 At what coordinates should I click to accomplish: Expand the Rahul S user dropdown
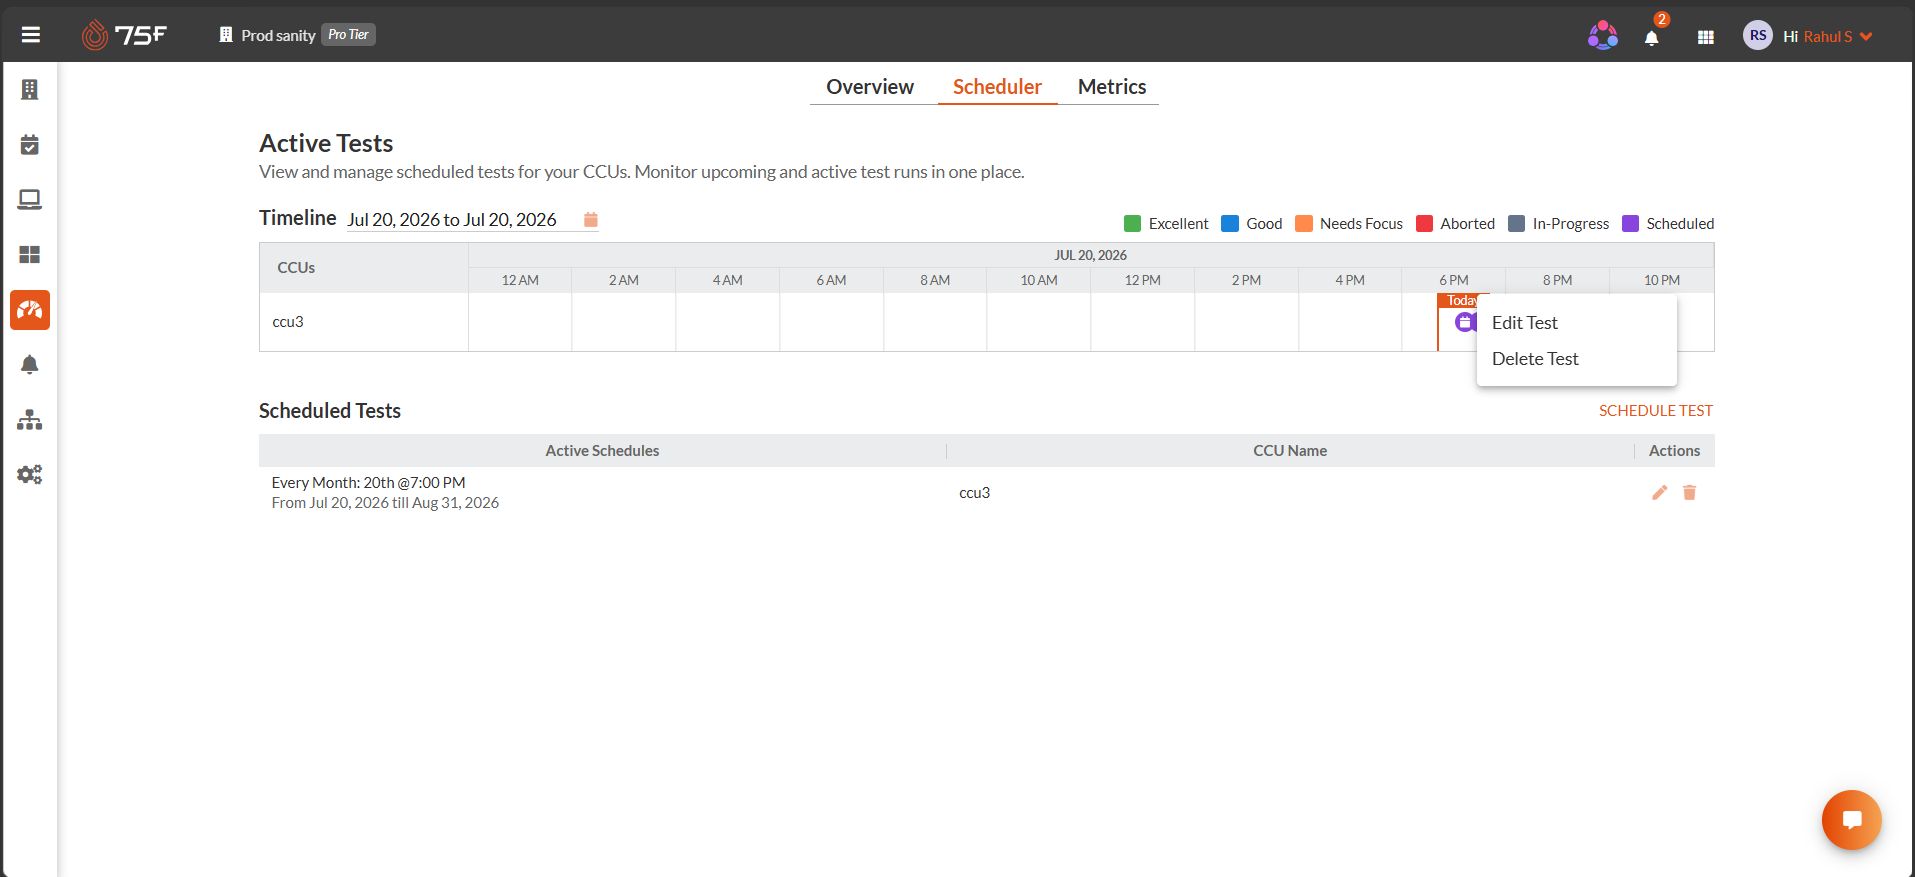click(x=1837, y=36)
